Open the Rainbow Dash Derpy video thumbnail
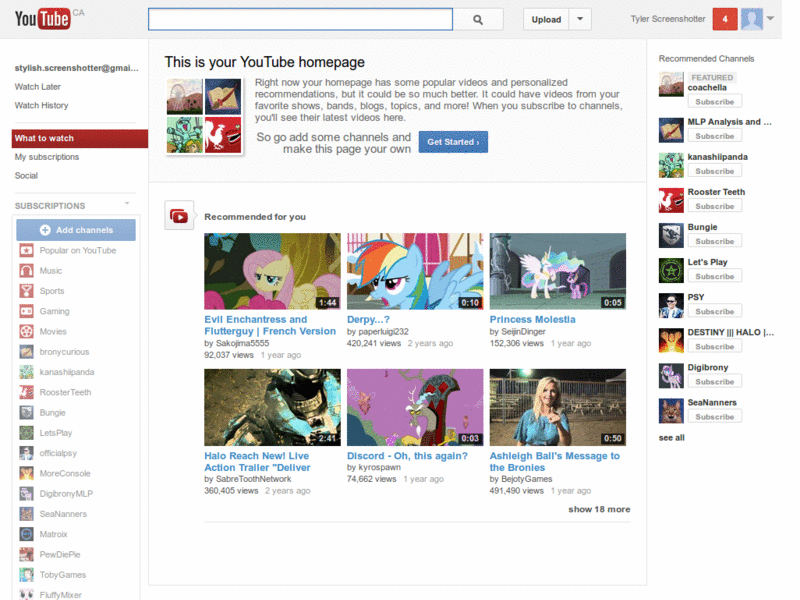The image size is (800, 600). click(x=415, y=271)
